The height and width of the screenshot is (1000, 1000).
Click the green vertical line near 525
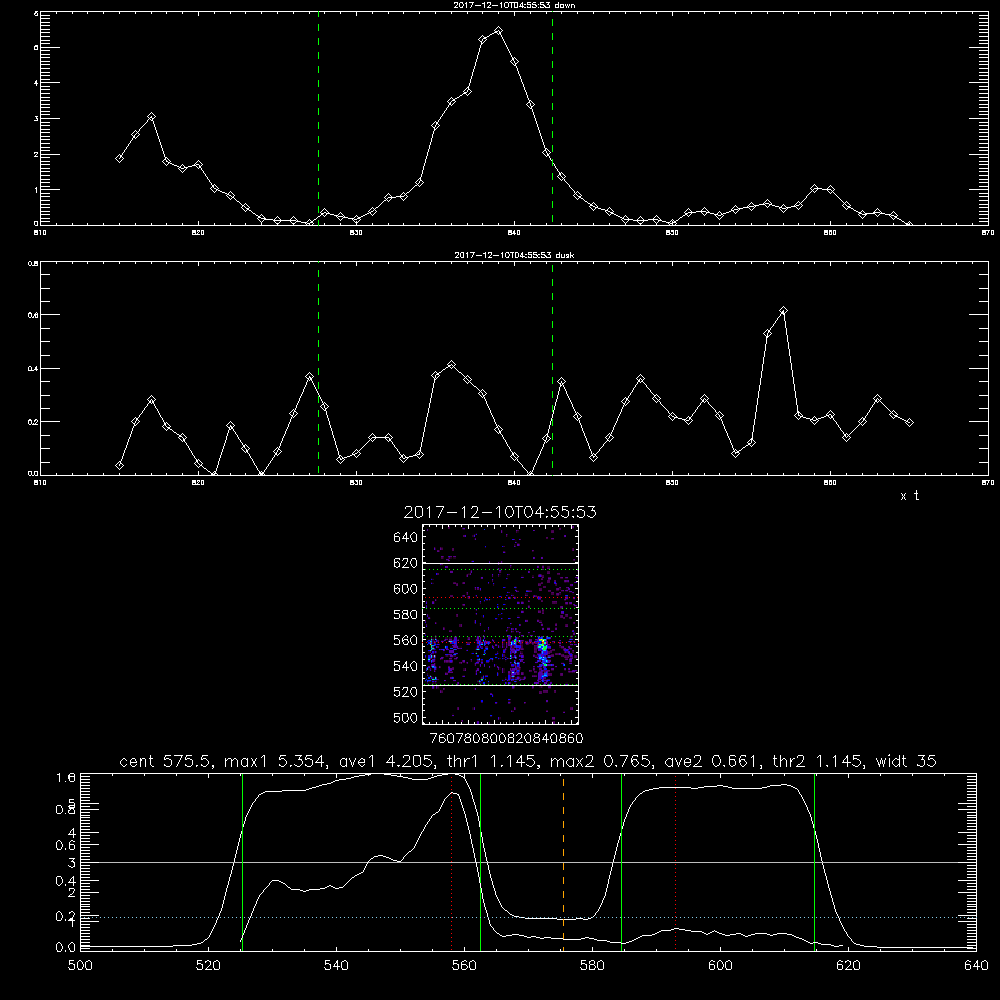(242, 861)
